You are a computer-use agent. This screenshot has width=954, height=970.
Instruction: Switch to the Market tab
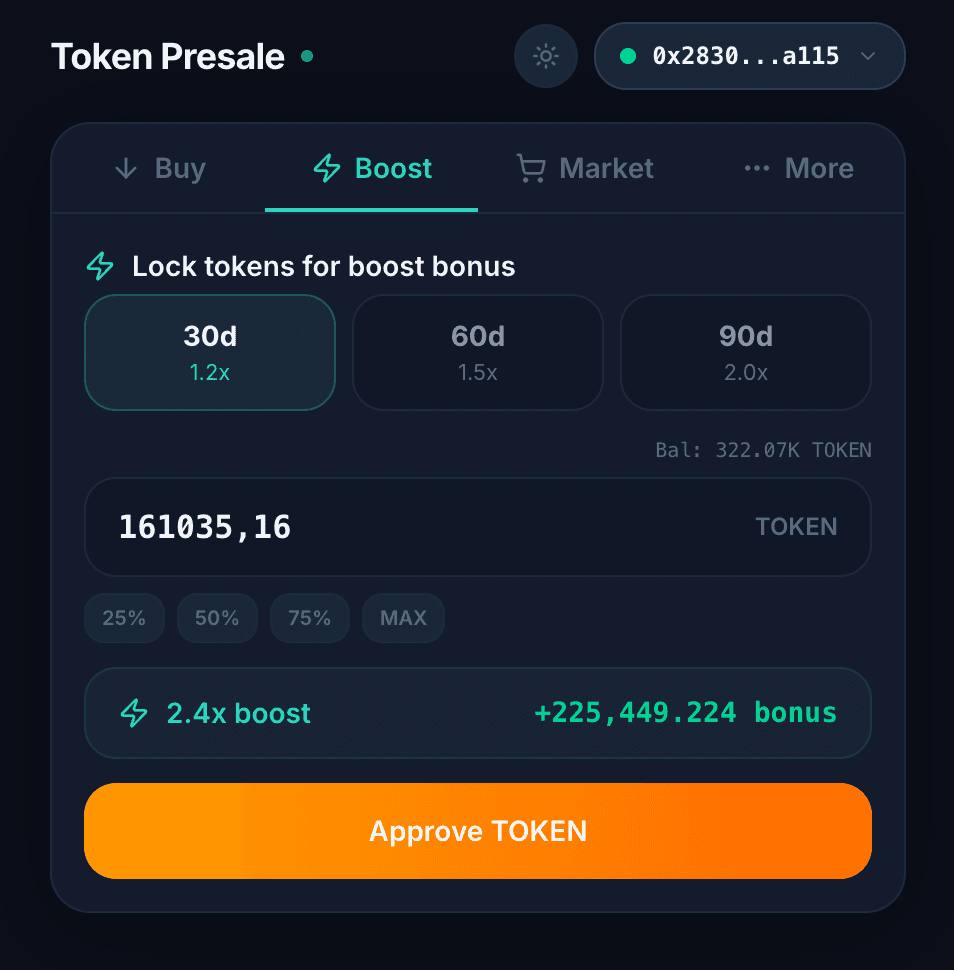(586, 168)
